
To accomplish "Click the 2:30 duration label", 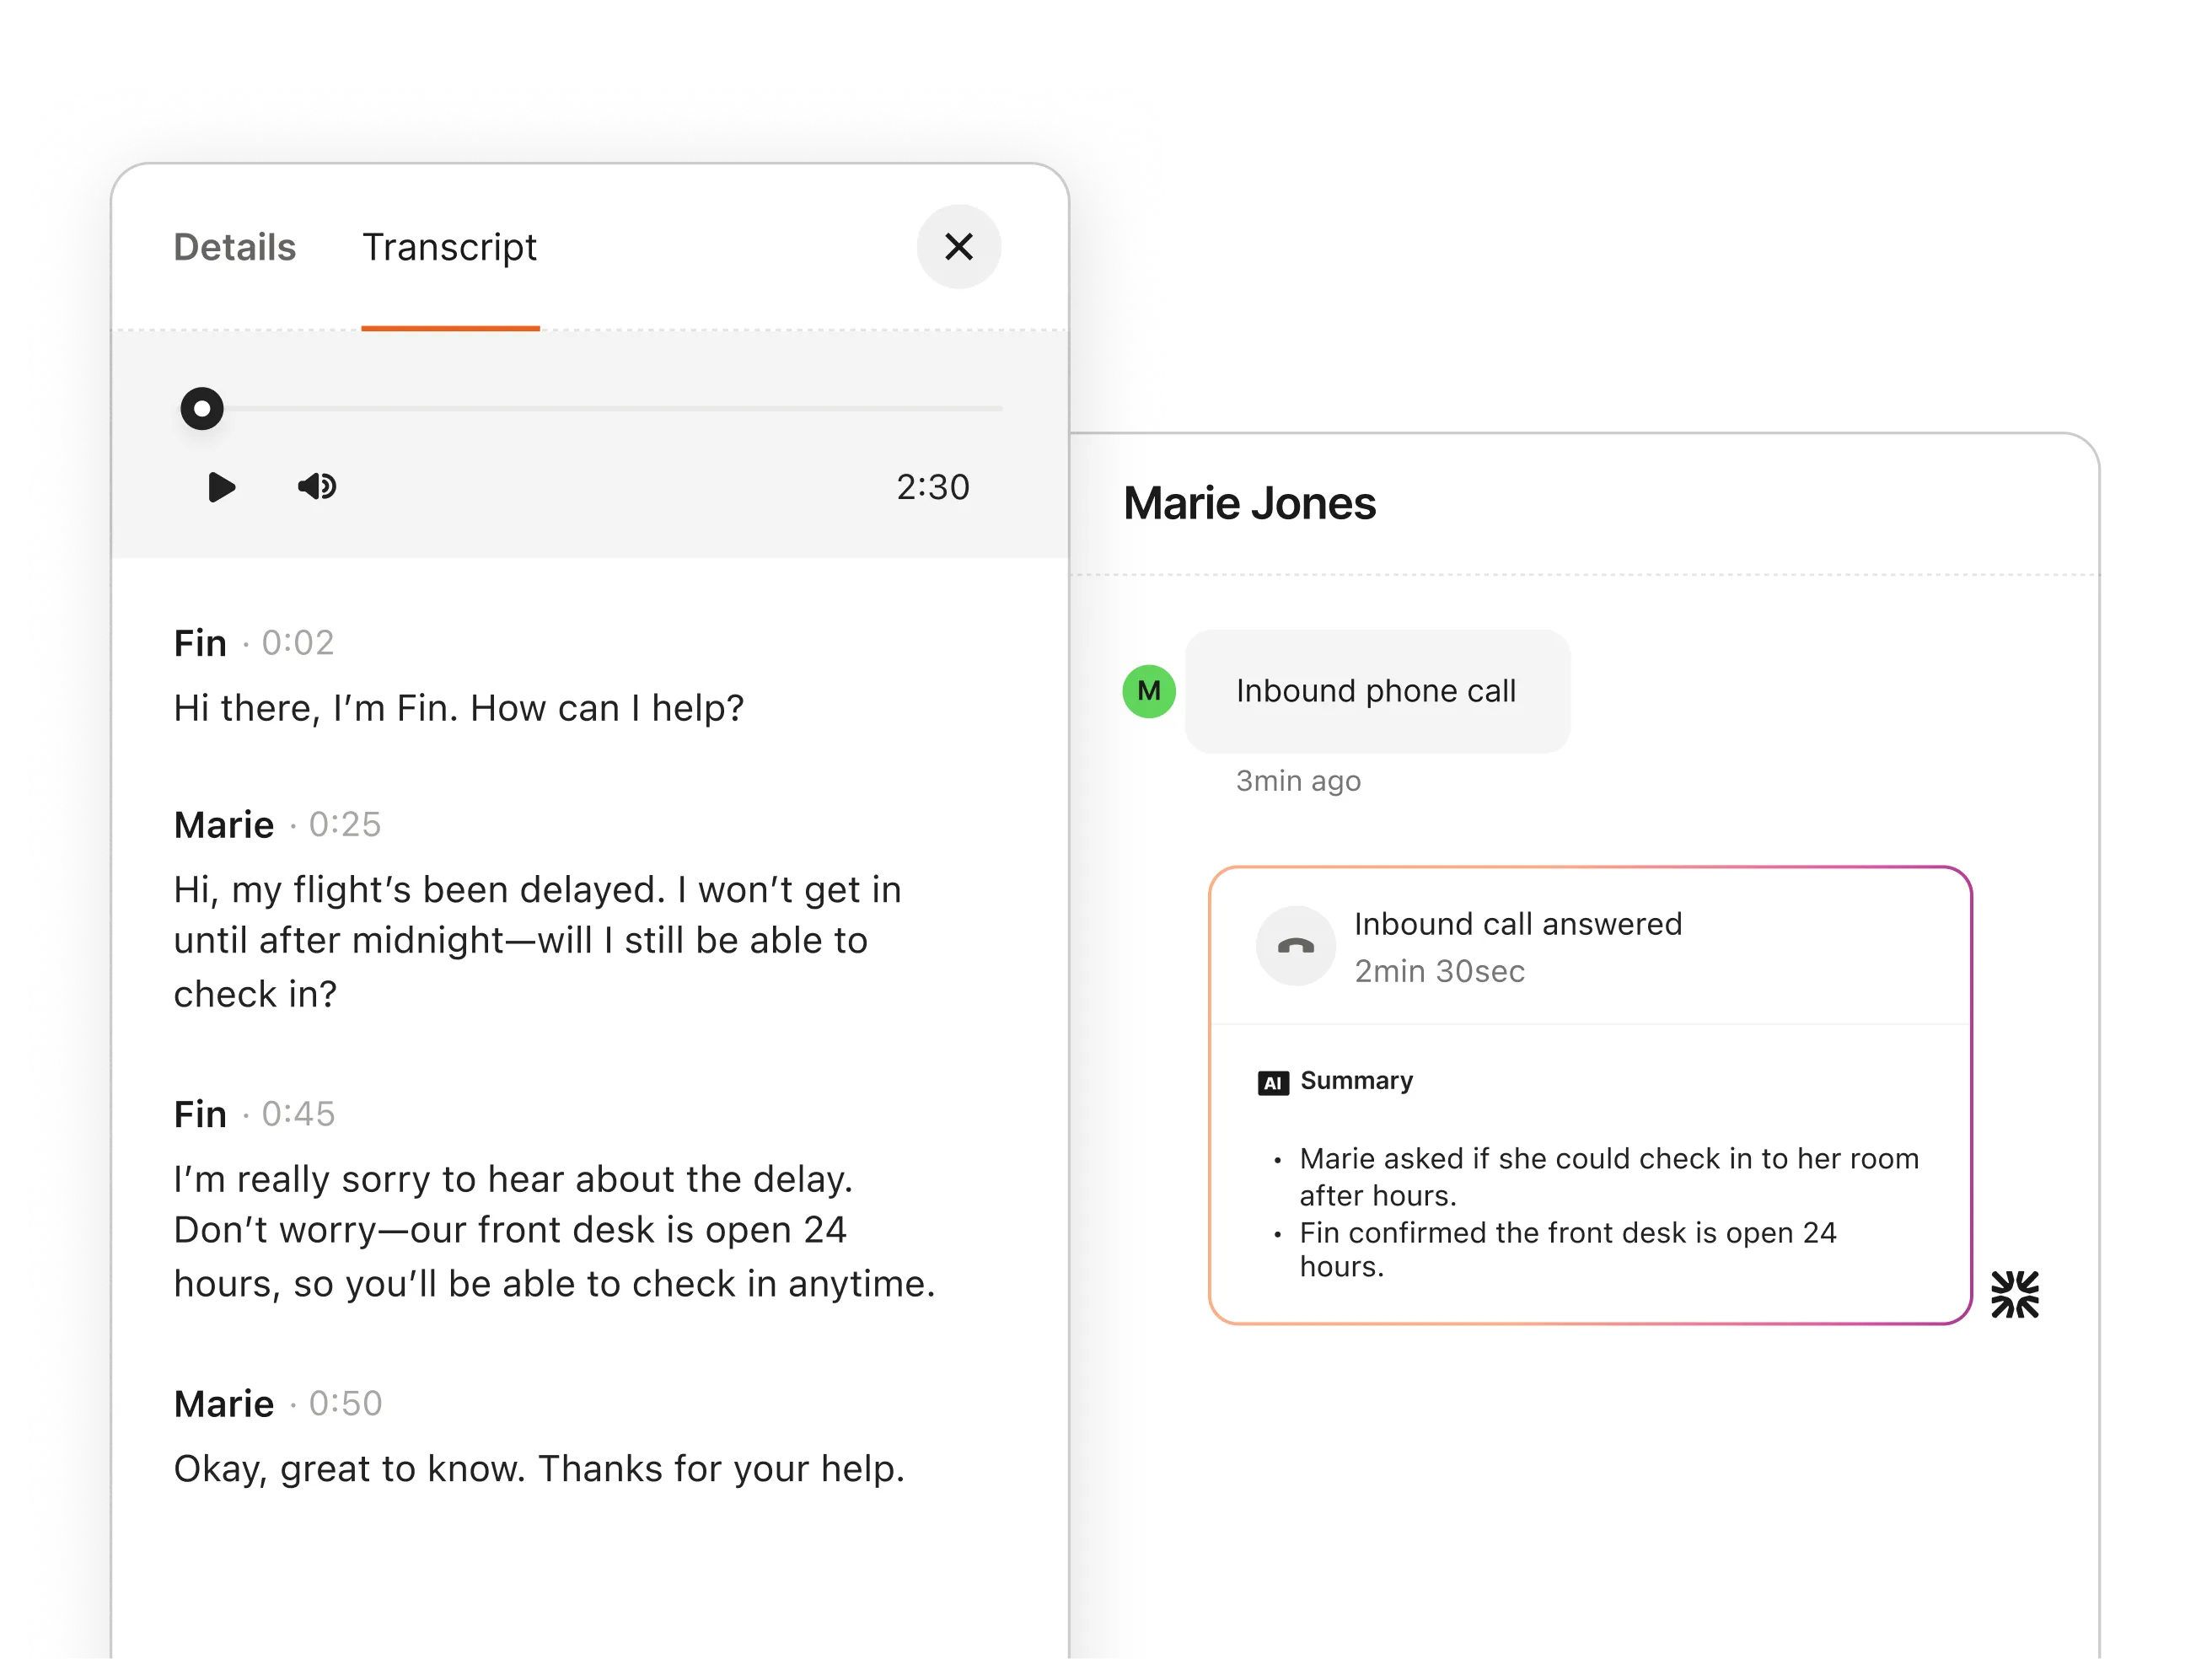I will coord(933,487).
